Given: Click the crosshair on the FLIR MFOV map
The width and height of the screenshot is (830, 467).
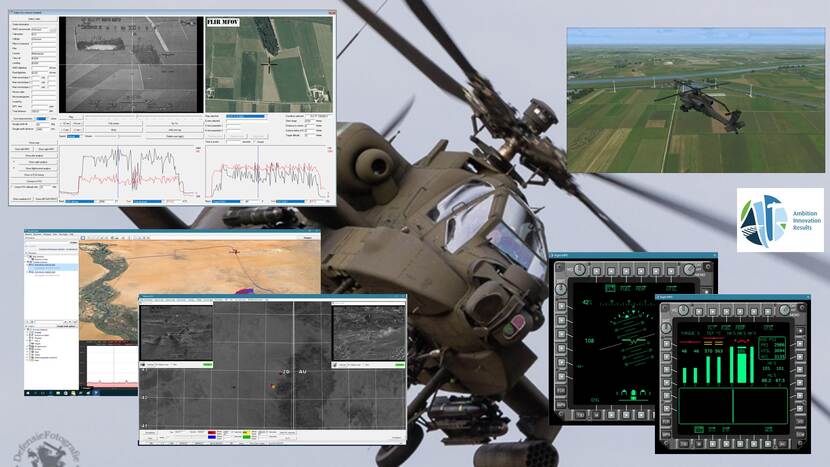Looking at the screenshot, I should (268, 63).
